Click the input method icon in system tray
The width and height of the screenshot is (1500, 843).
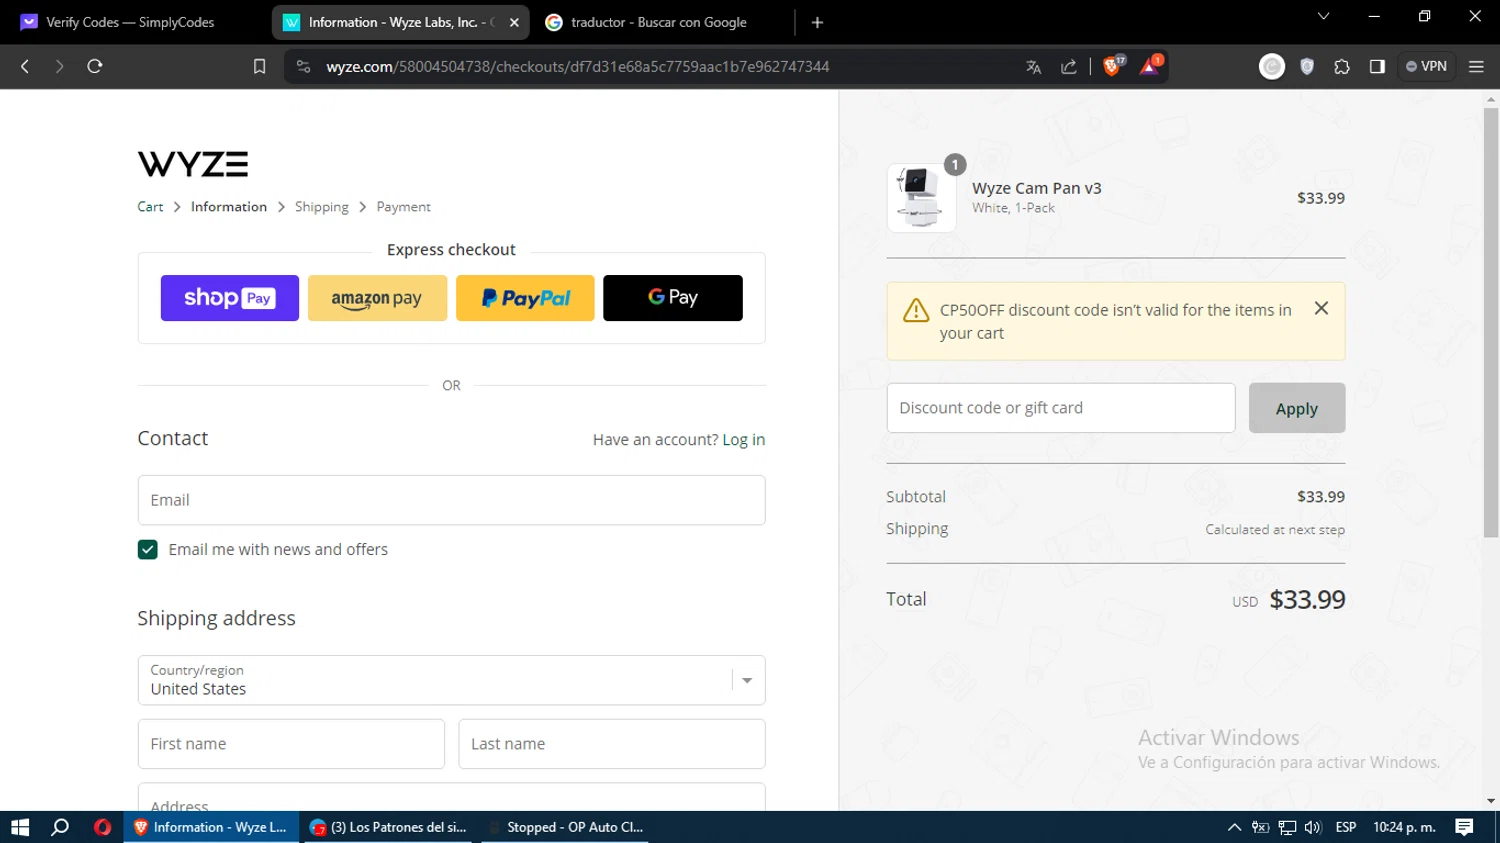coord(1261,827)
